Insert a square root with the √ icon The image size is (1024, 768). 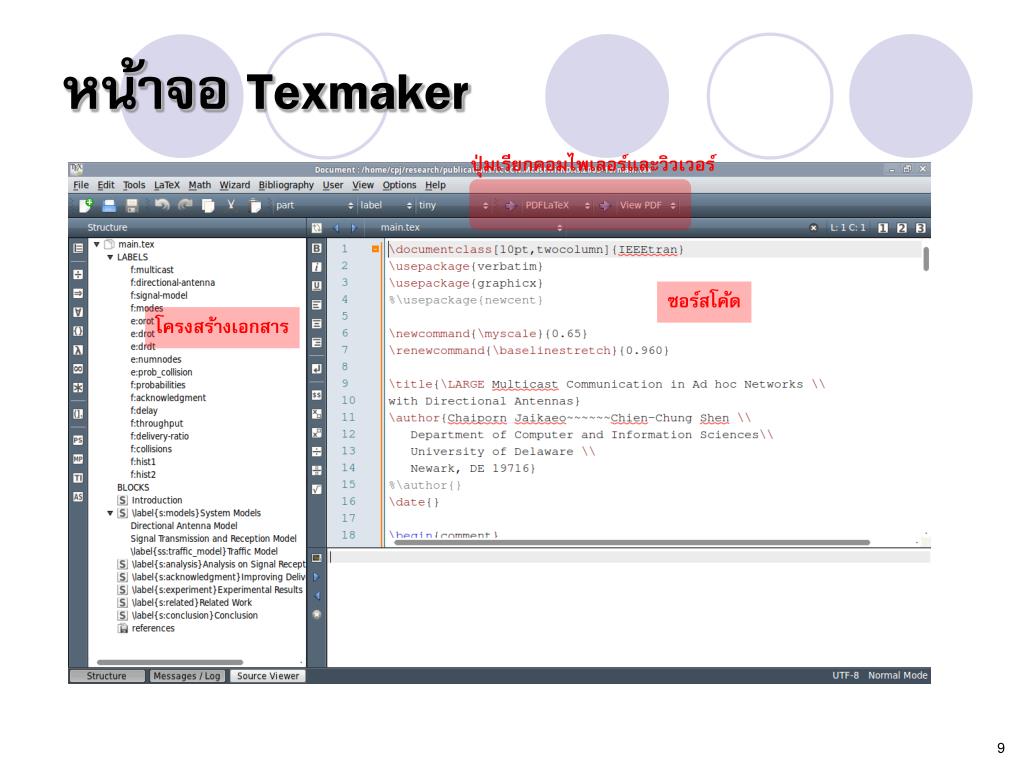pos(317,489)
